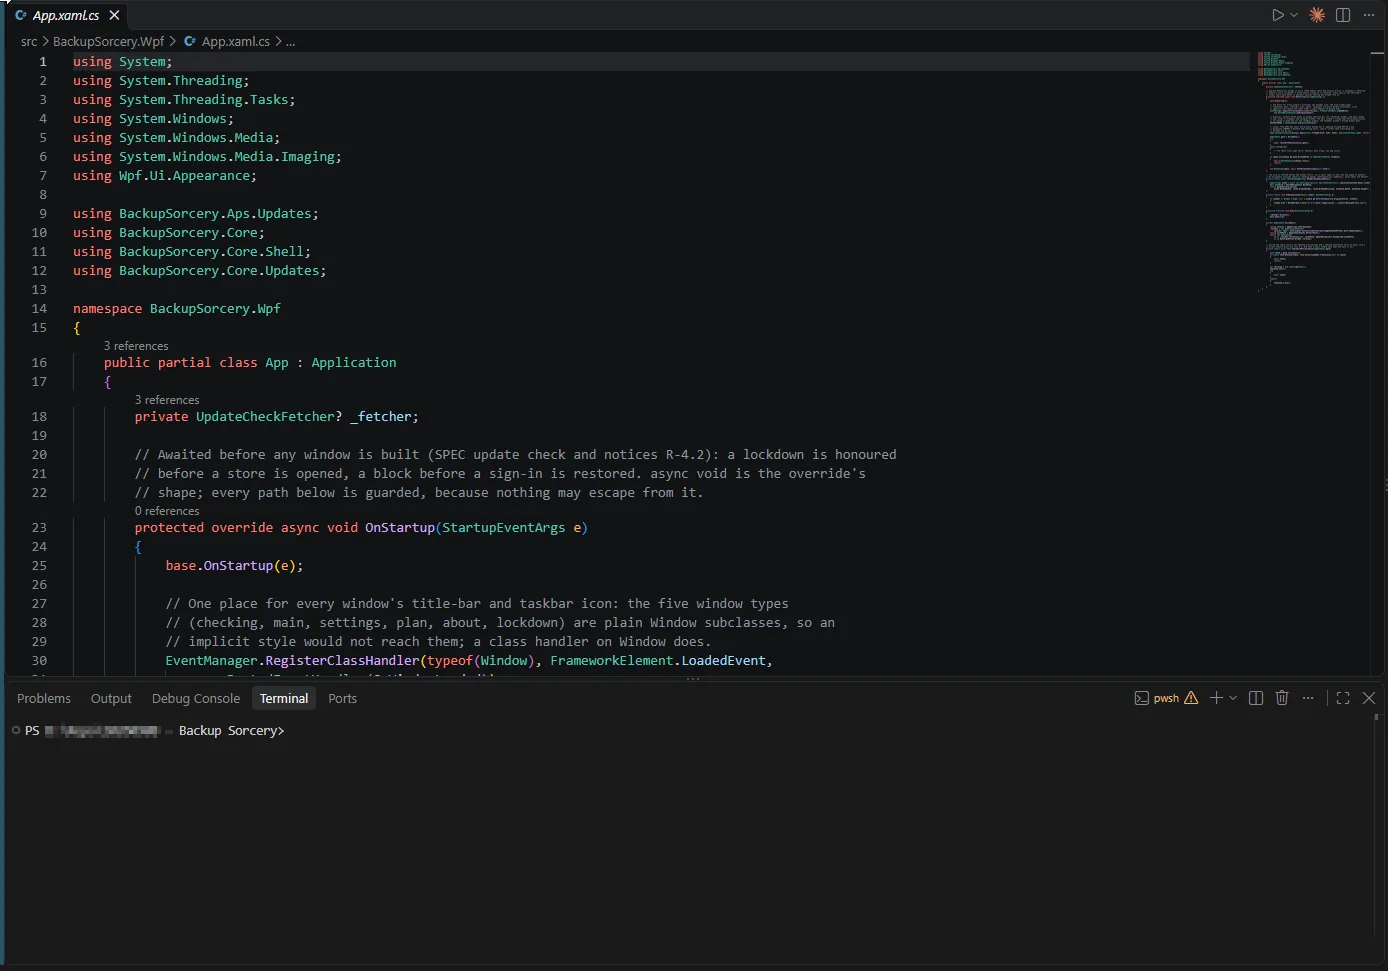Click the 'UpdateCheckFetcher?' type name

(269, 417)
